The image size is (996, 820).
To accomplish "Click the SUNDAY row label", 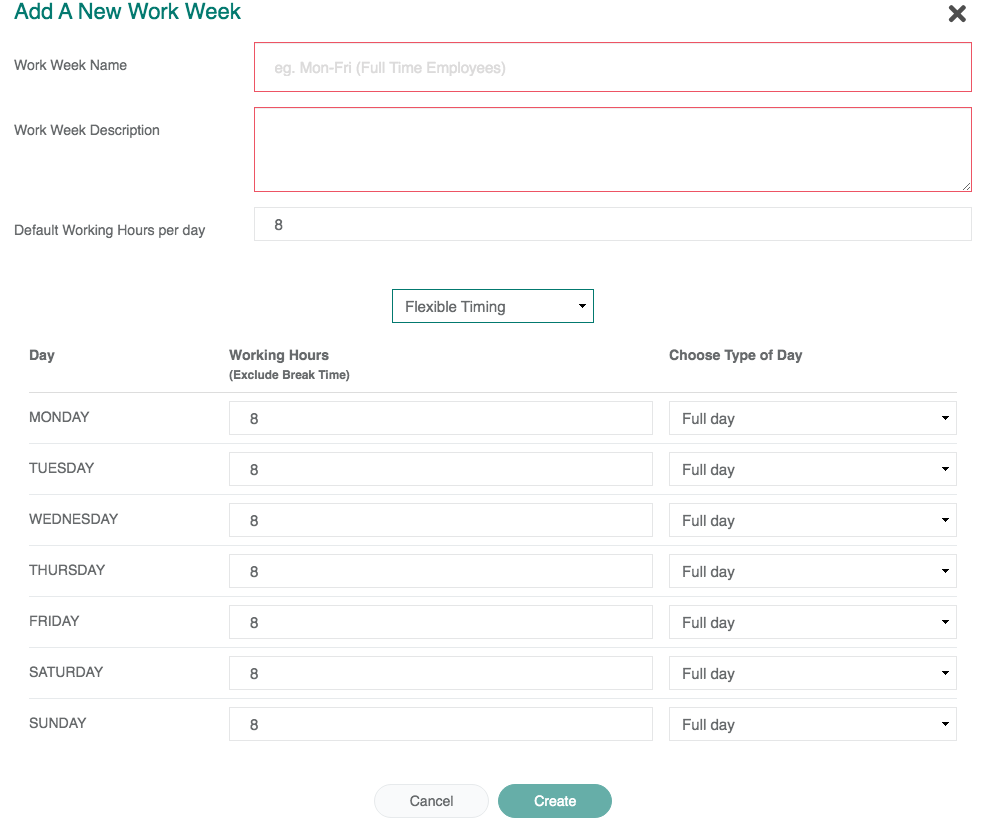I will pyautogui.click(x=58, y=723).
